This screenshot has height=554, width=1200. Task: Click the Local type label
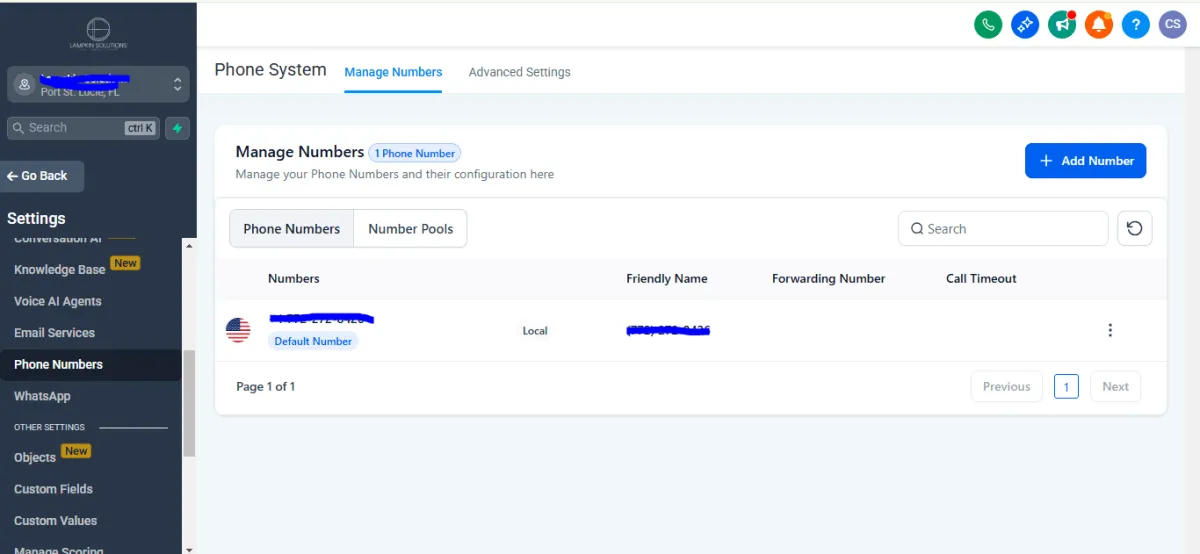(535, 331)
